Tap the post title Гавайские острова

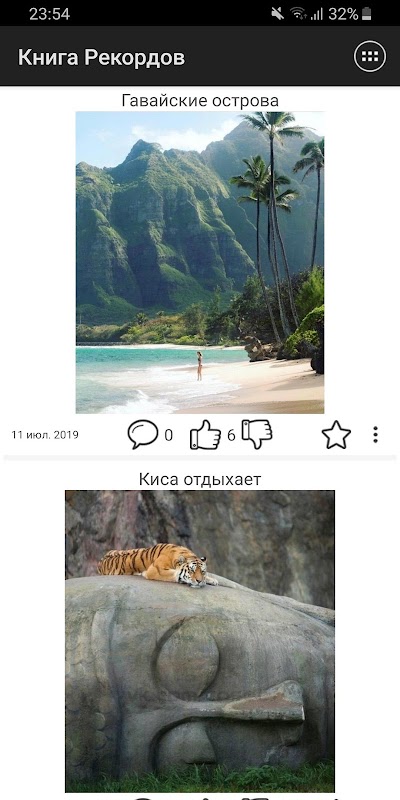point(200,101)
